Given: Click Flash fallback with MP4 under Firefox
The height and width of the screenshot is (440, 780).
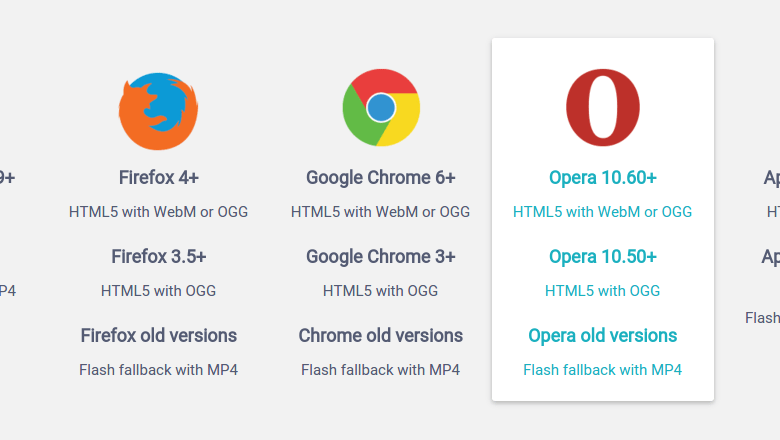Looking at the screenshot, I should click(x=159, y=370).
